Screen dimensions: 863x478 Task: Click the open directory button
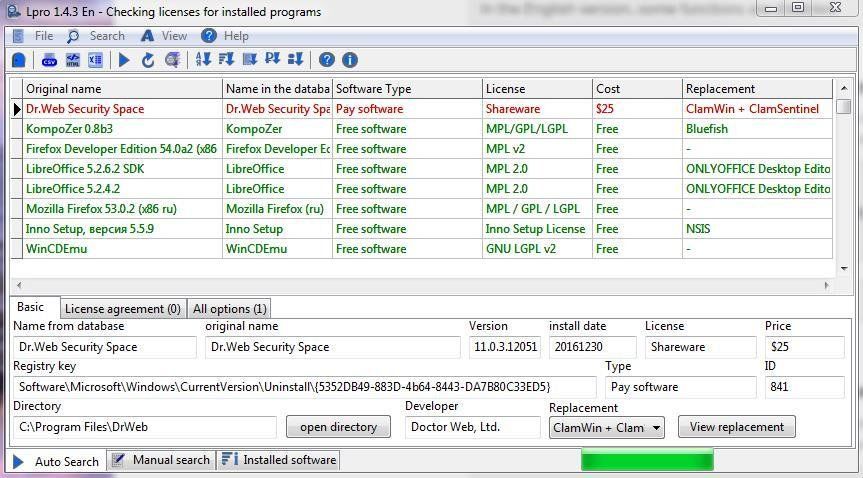pos(338,427)
